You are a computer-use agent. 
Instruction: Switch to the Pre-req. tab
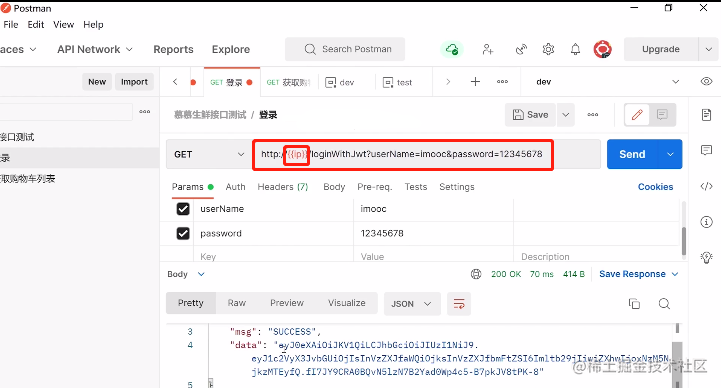click(x=374, y=187)
